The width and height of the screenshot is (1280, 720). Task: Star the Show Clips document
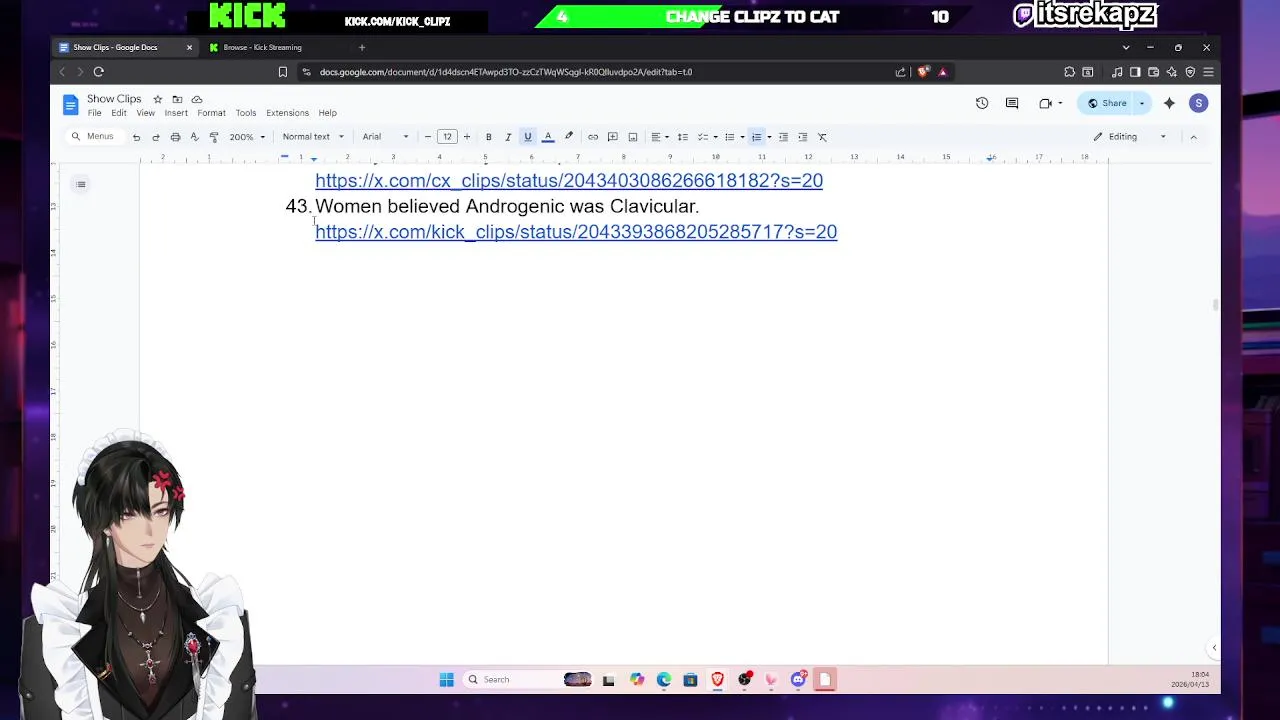point(157,99)
